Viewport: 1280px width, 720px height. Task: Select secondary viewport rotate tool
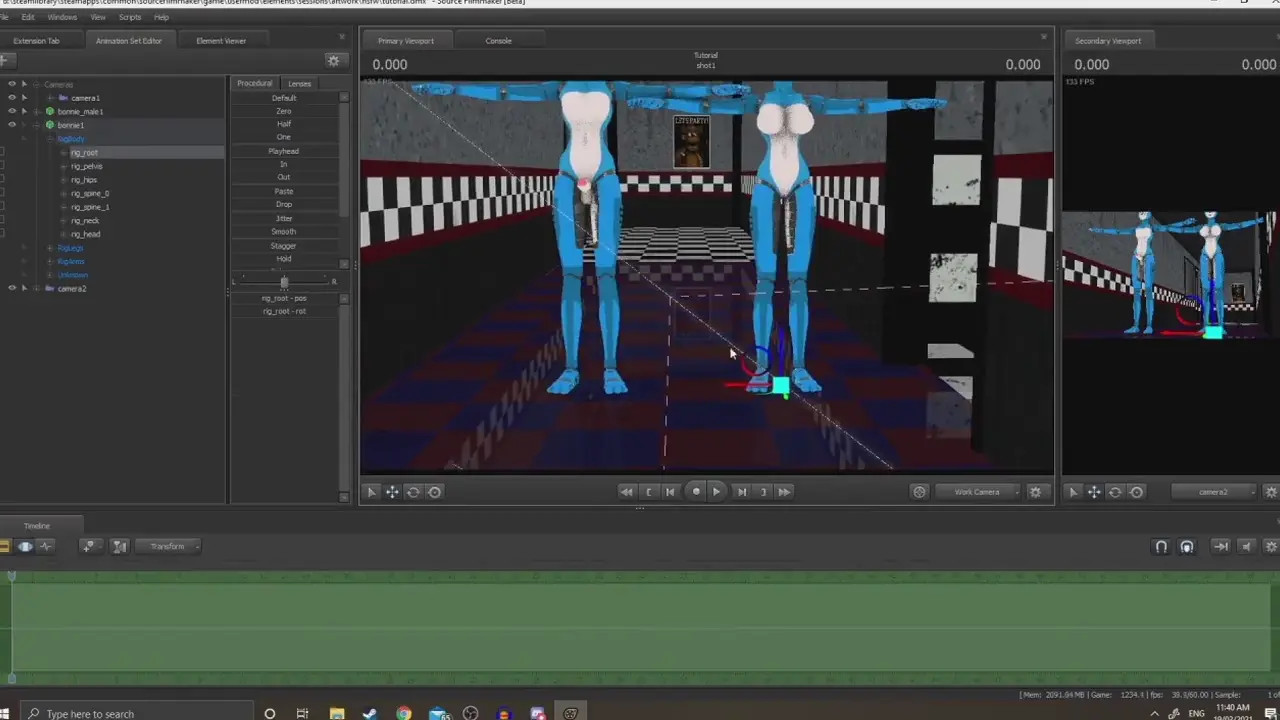pyautogui.click(x=1115, y=492)
